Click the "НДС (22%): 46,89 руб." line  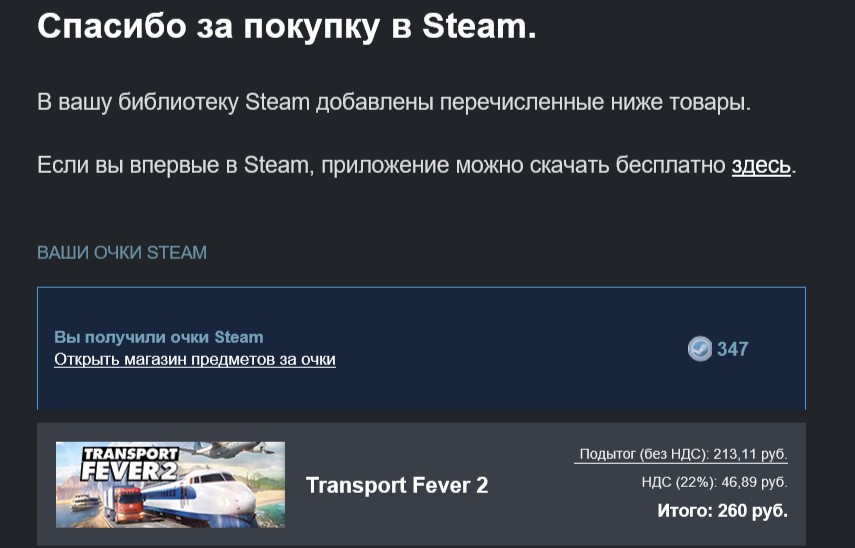(714, 482)
